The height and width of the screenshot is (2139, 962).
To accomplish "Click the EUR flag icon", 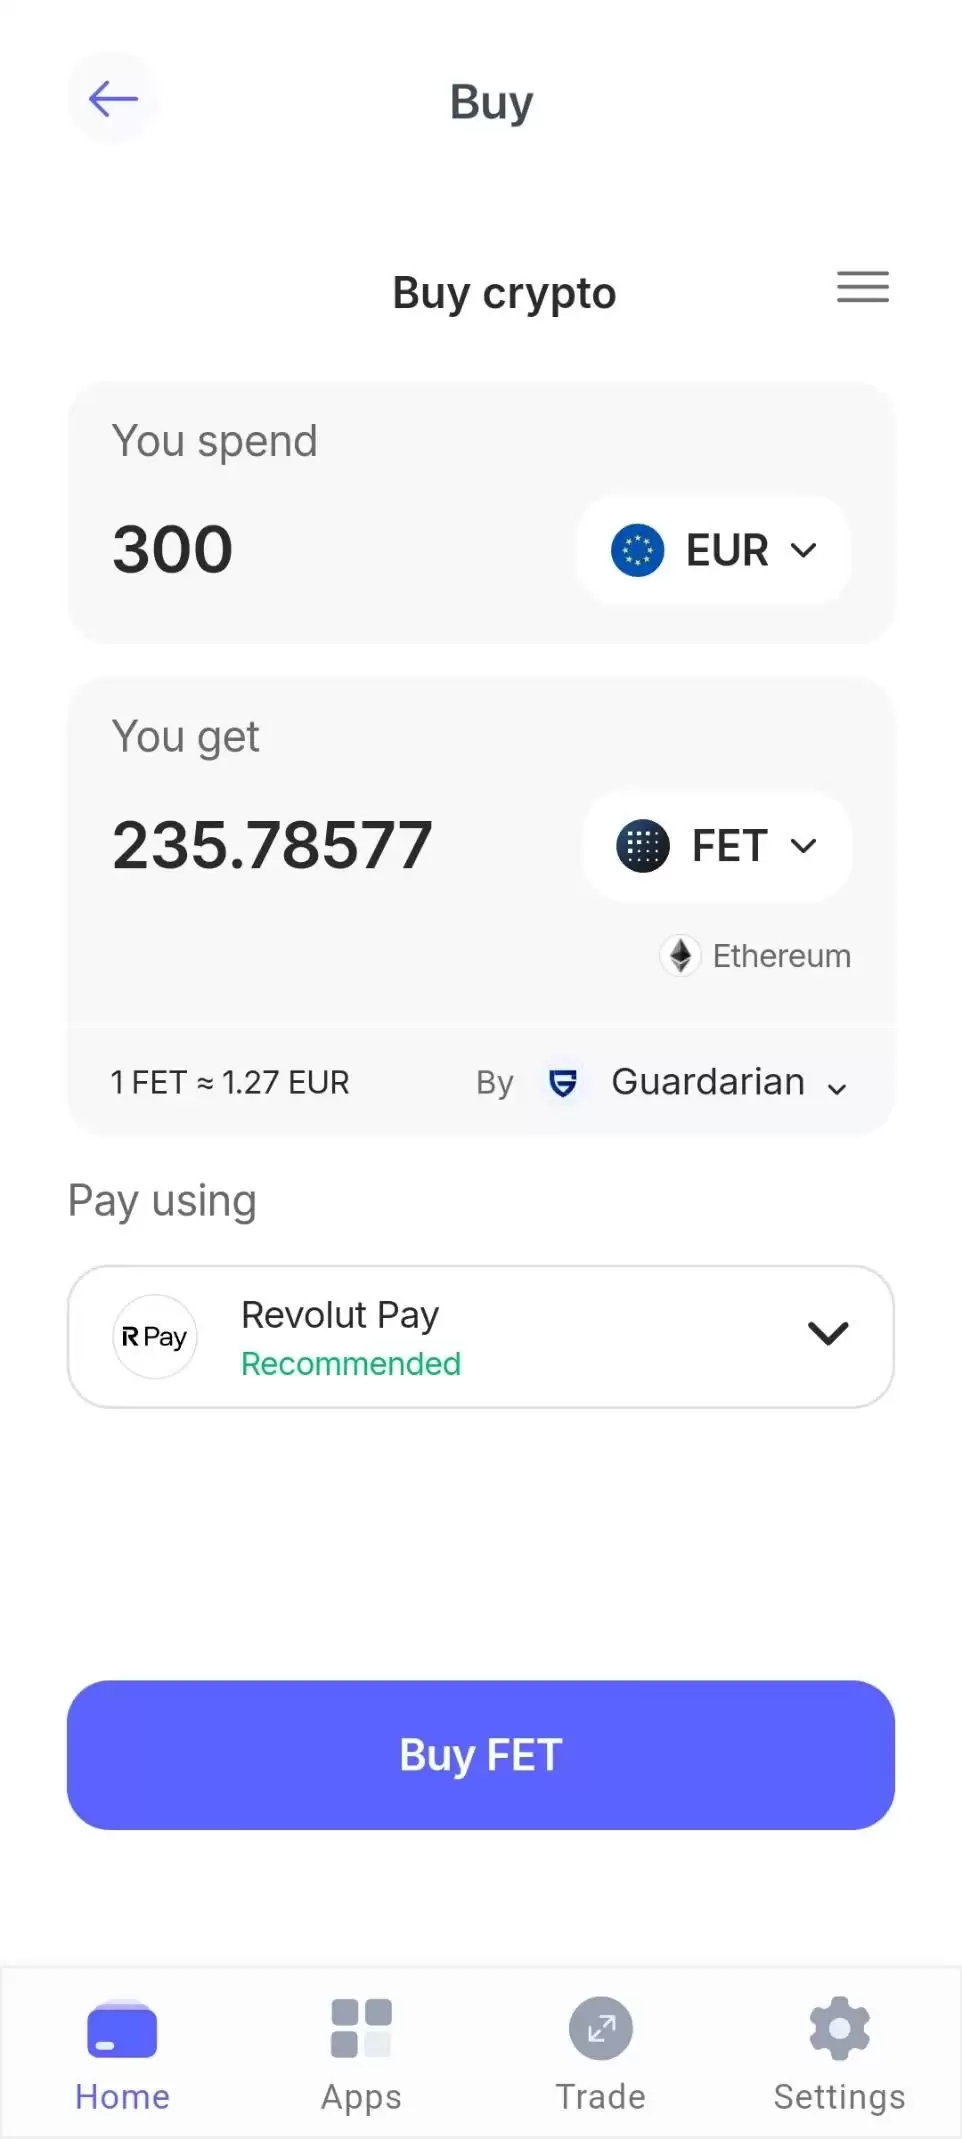I will pos(637,550).
